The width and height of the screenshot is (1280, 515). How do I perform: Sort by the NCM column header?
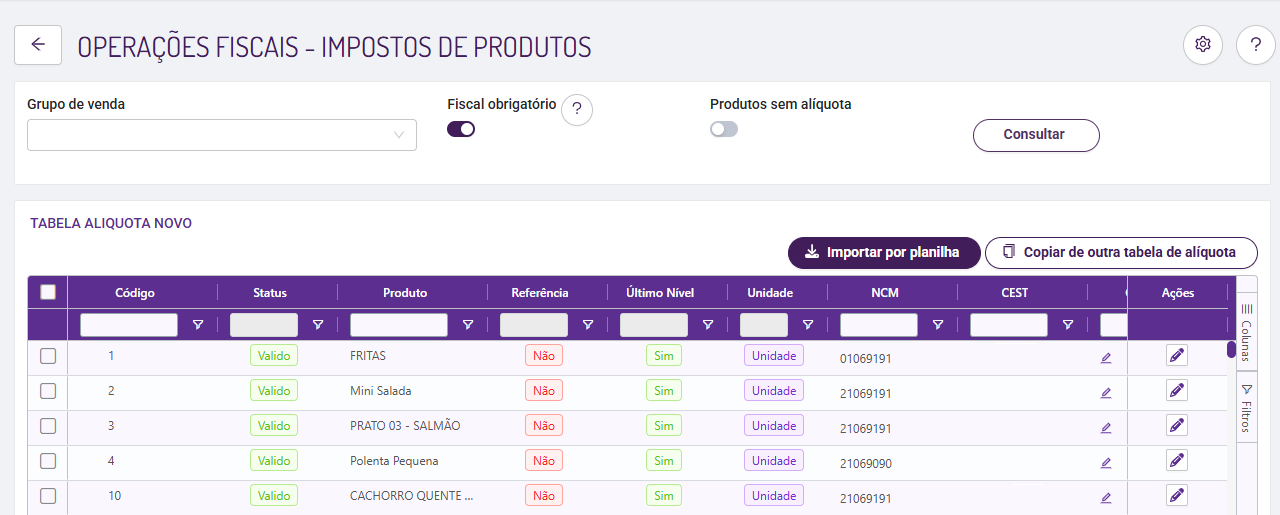886,293
